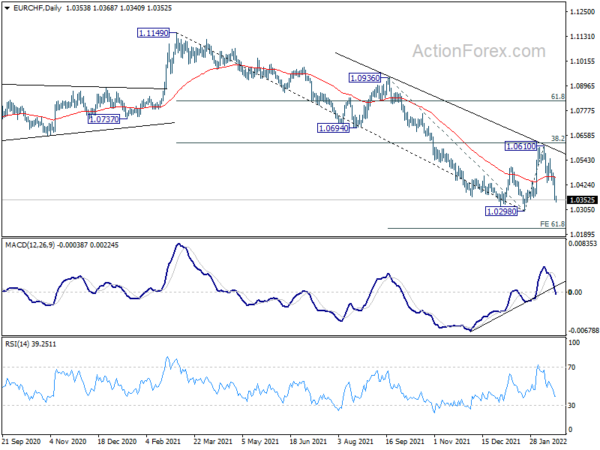Click the 38.2 retracement level label
Screen dimensions: 600x450
click(558, 139)
